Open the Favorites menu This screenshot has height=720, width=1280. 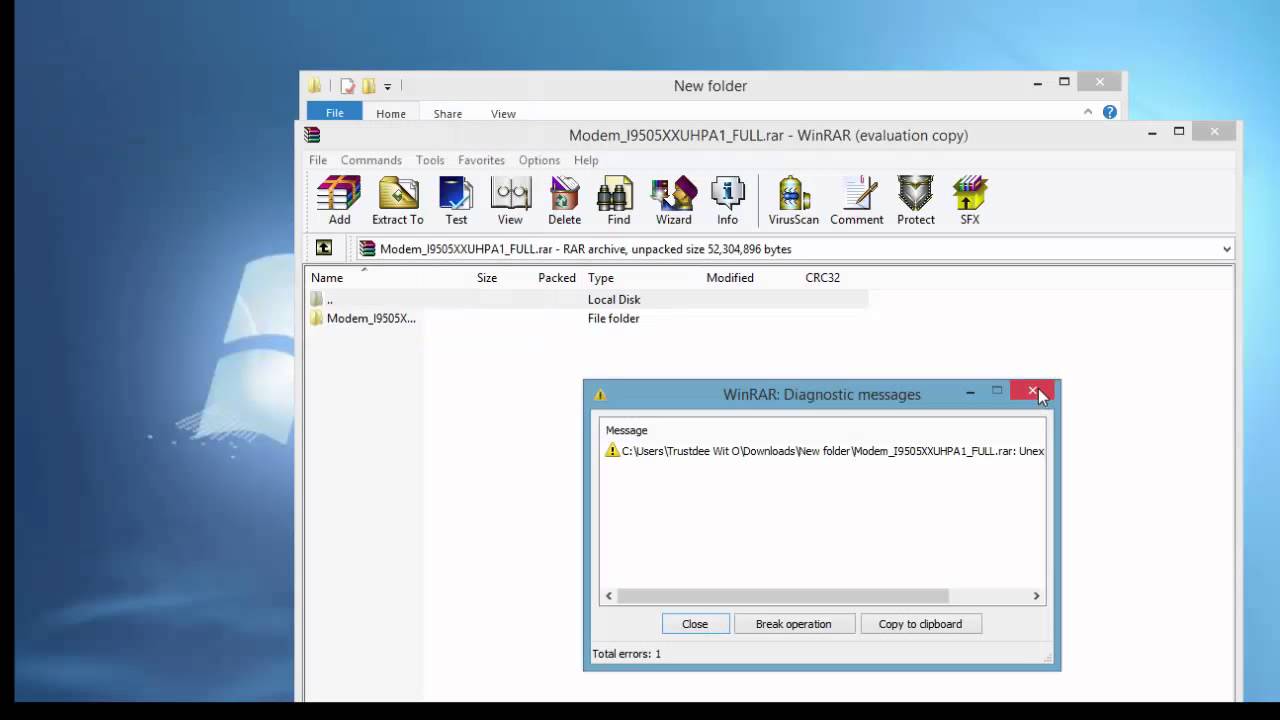tap(481, 160)
